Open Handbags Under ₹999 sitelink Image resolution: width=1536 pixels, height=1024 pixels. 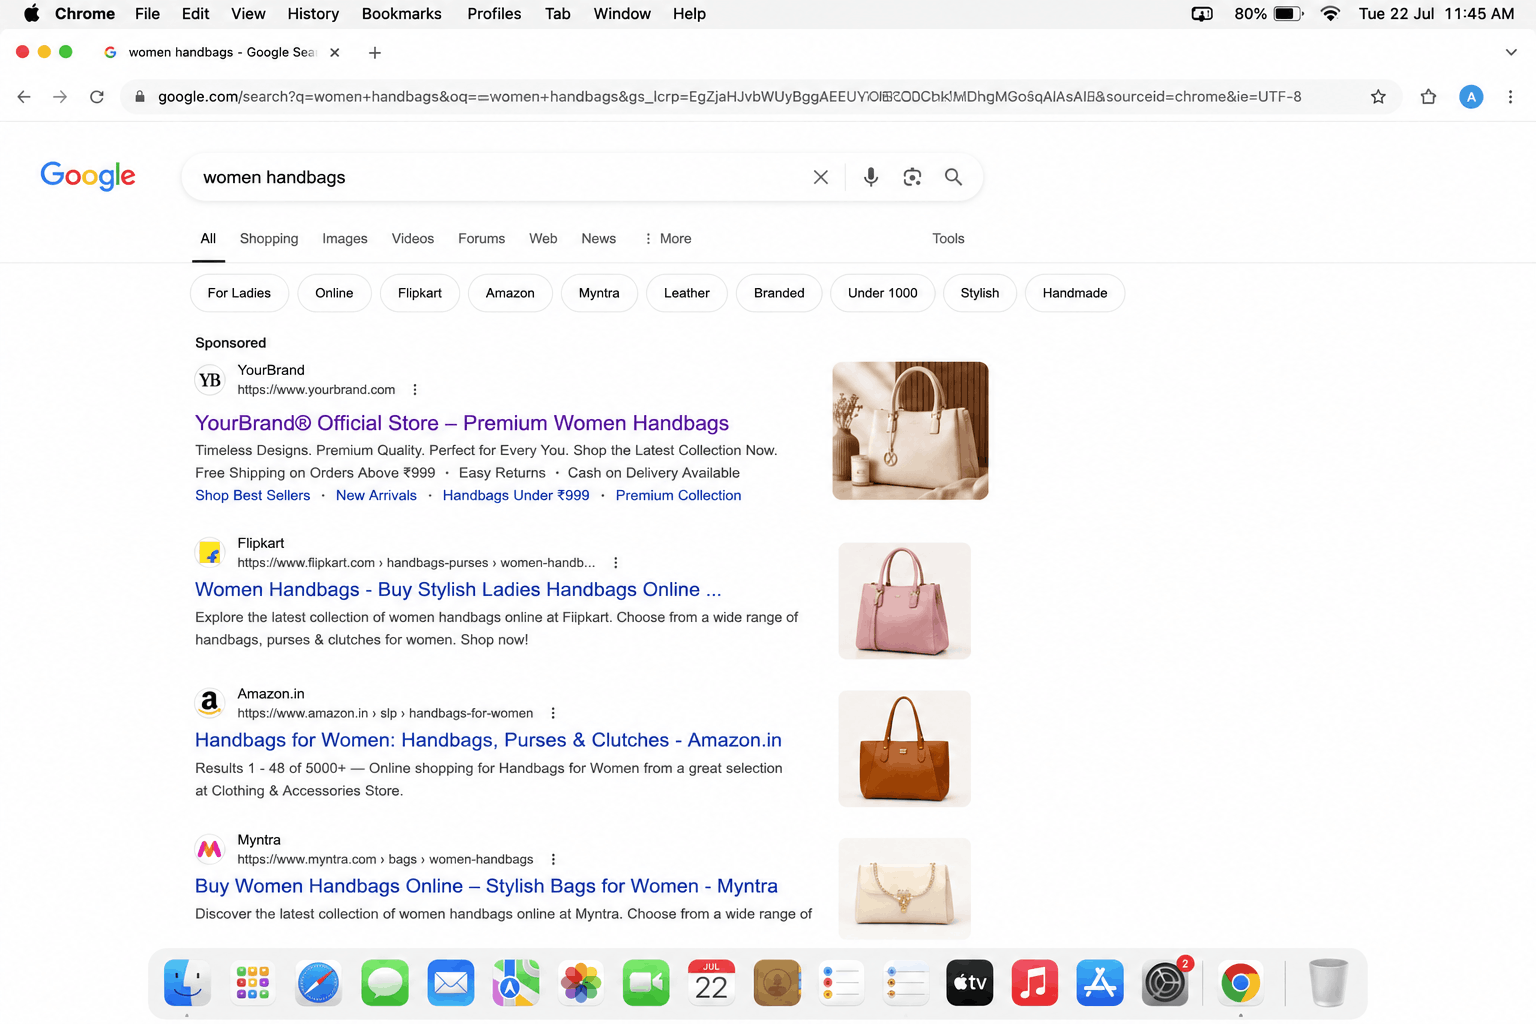tap(516, 495)
